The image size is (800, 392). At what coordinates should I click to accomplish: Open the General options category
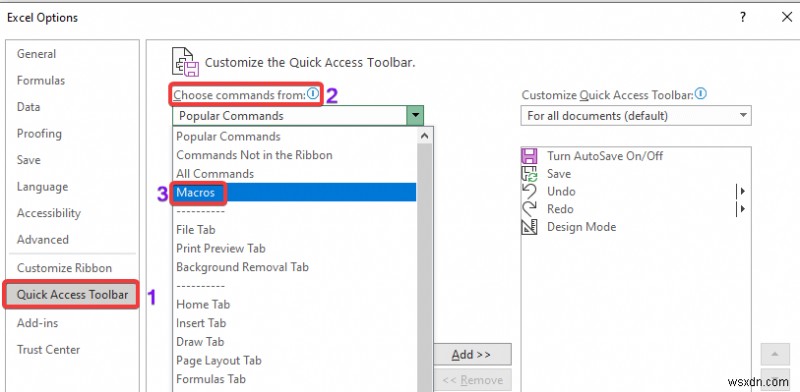[36, 54]
